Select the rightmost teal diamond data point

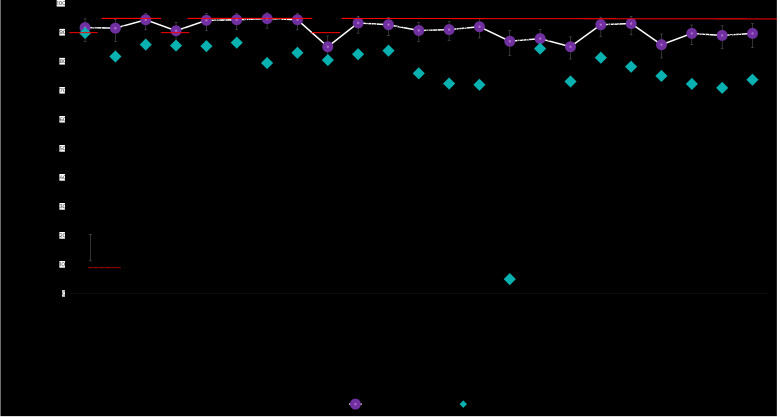pyautogui.click(x=752, y=80)
